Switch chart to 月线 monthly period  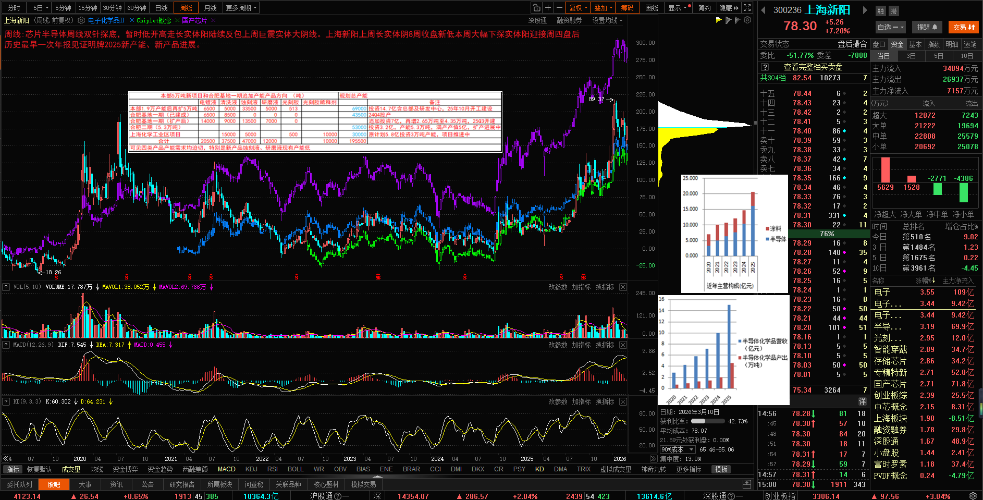(x=210, y=8)
